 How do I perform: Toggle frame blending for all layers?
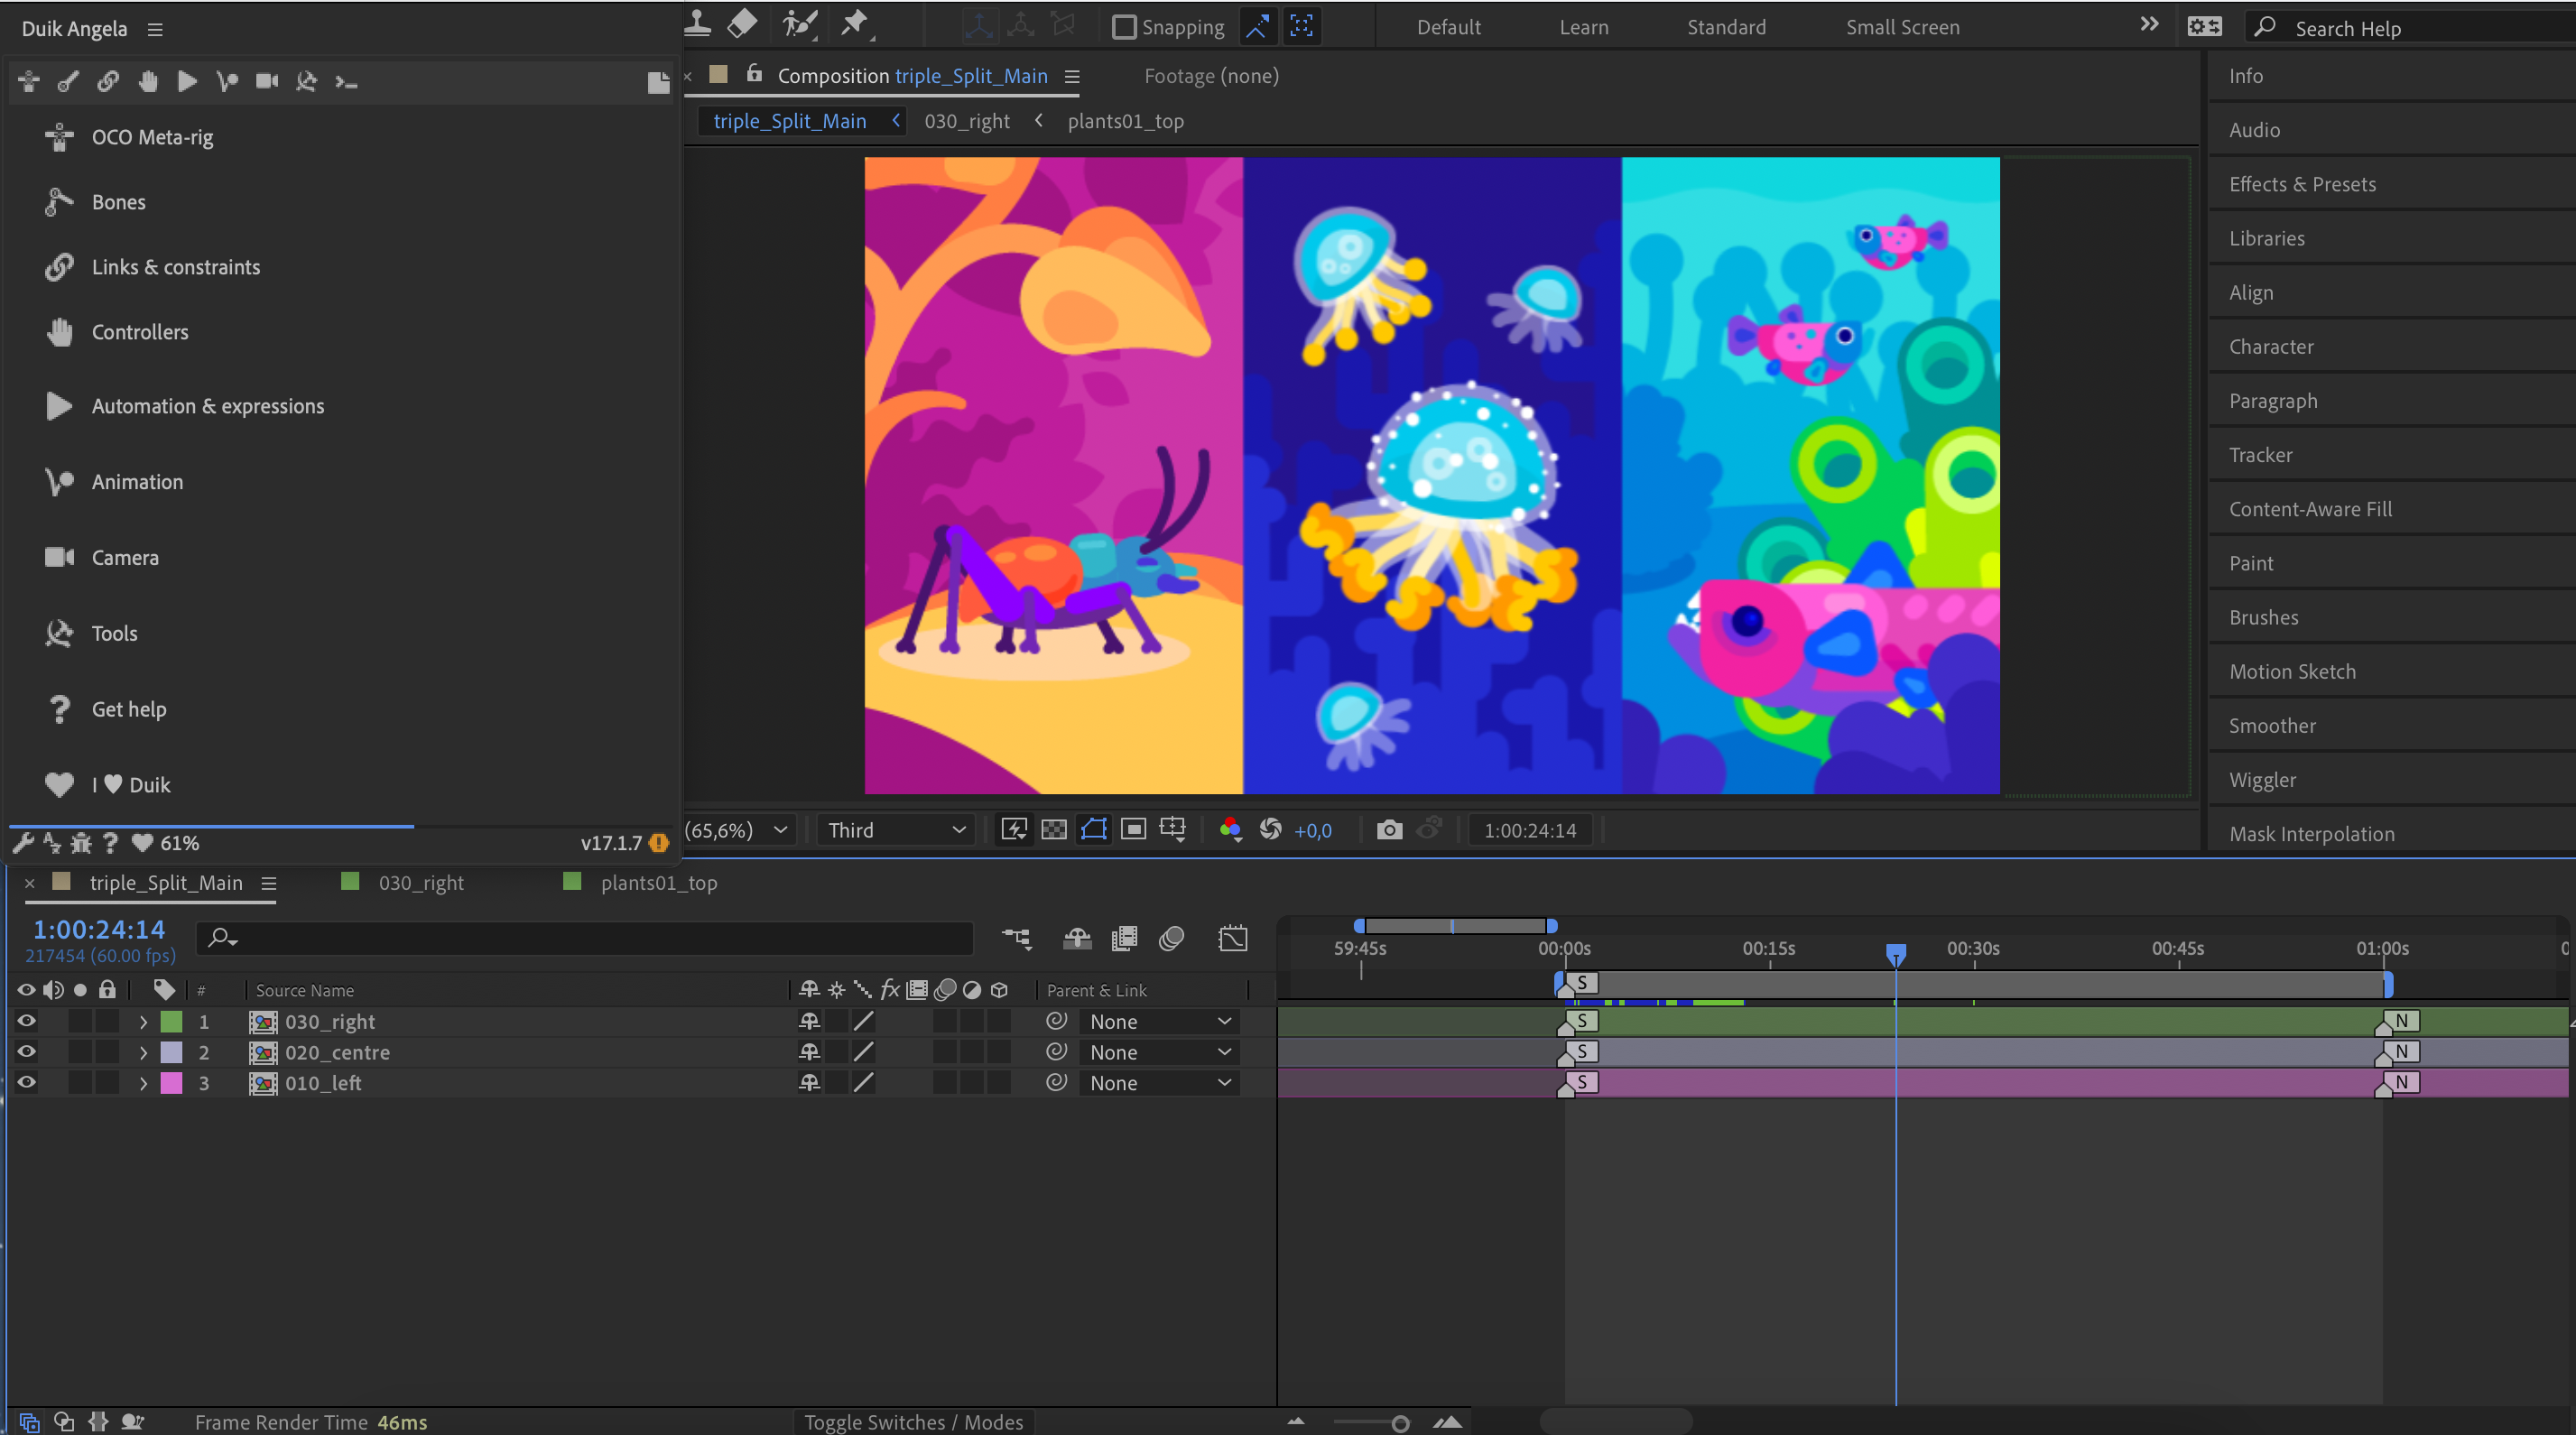1124,939
